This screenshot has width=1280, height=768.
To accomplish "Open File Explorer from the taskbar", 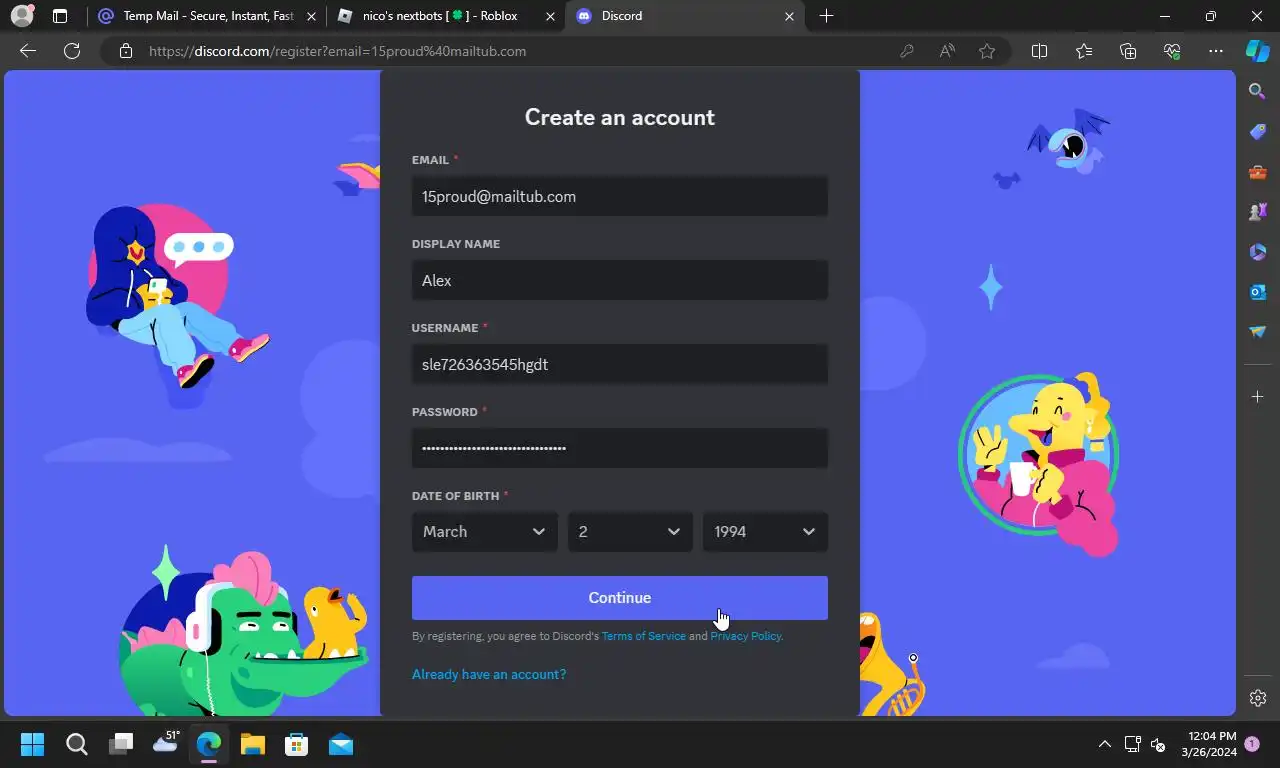I will [x=252, y=744].
